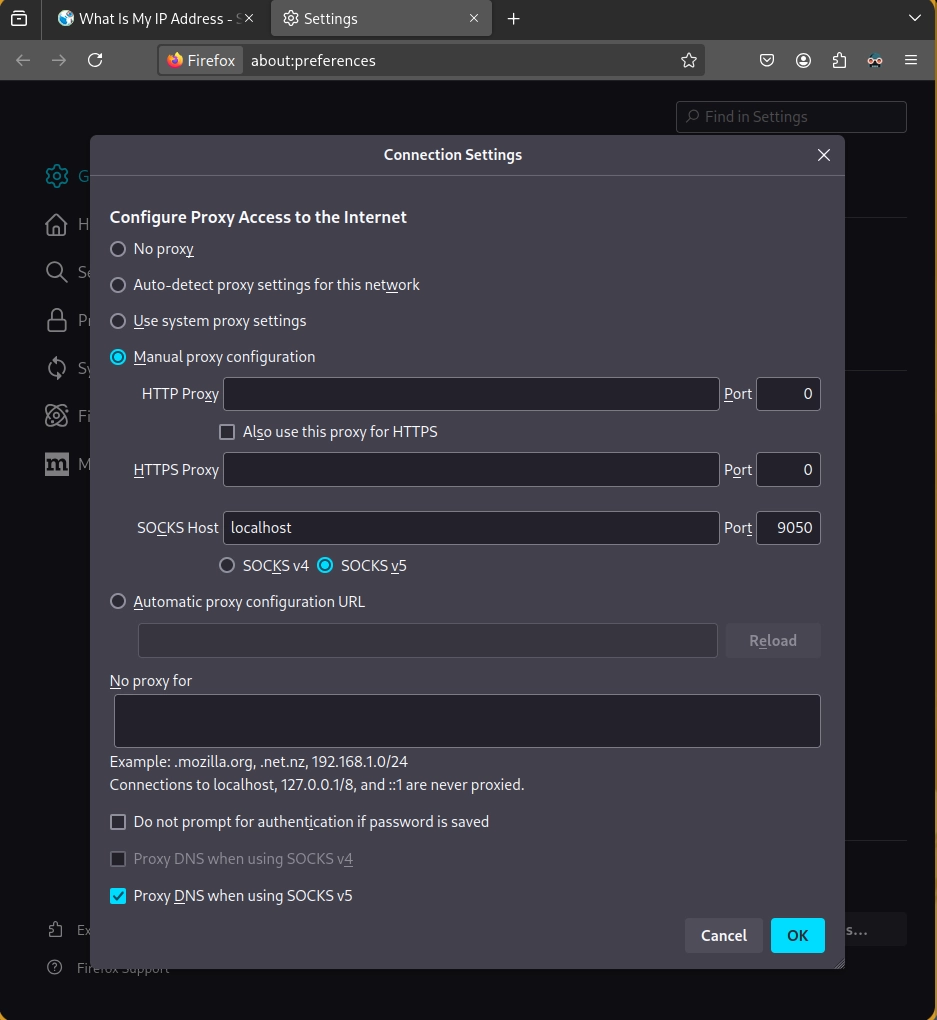The width and height of the screenshot is (937, 1020).
Task: Open the recent browsing (Firefox View) icon
Action: (x=20, y=18)
